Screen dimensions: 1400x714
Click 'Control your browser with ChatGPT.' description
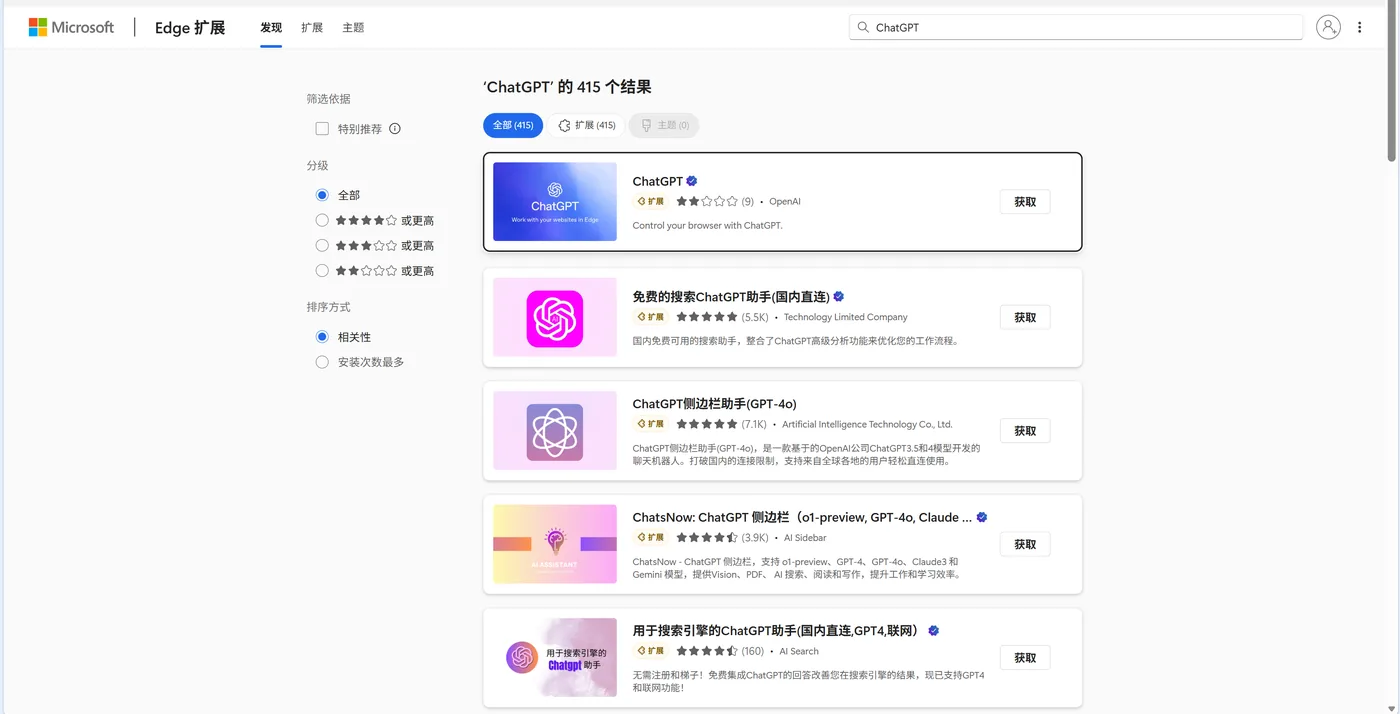[x=707, y=225]
